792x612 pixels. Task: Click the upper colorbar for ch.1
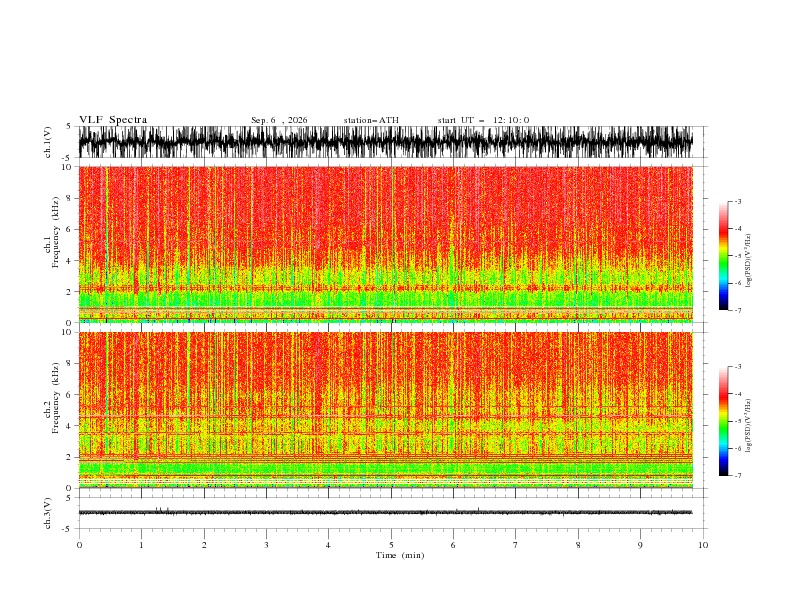[x=723, y=256]
